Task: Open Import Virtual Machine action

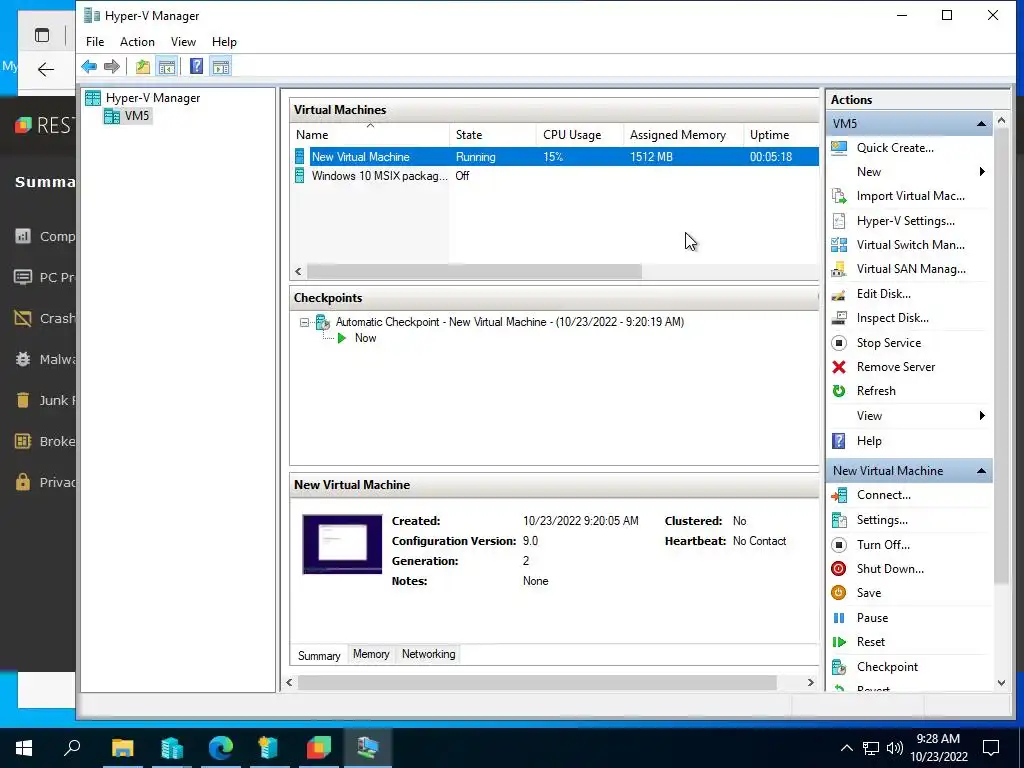Action: coord(910,196)
